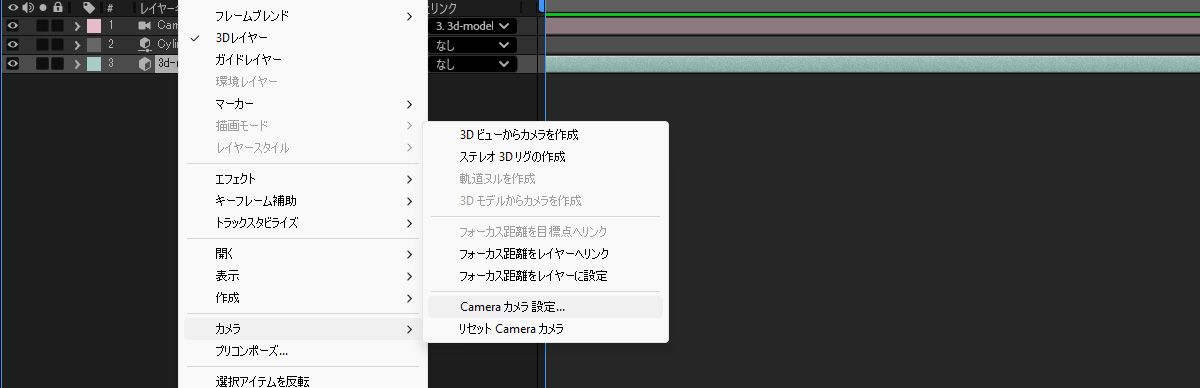Open トラックスタビライズ submenu
The width and height of the screenshot is (1200, 388).
pyautogui.click(x=303, y=222)
